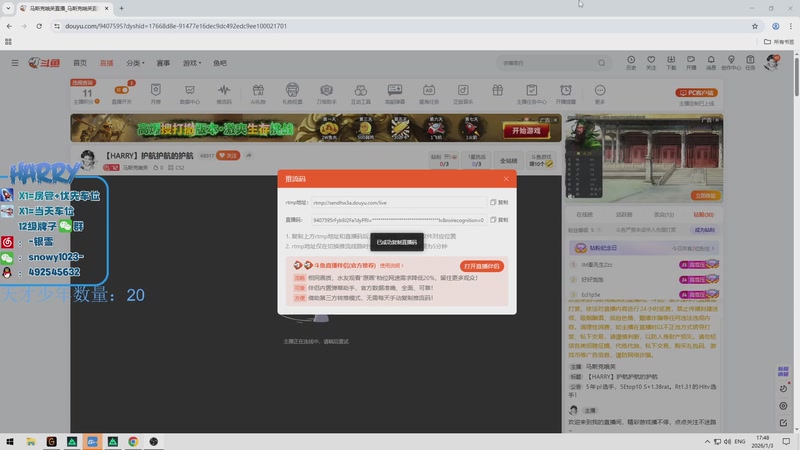
Task: Close the 推流码 dialog with its X
Action: pyautogui.click(x=506, y=179)
